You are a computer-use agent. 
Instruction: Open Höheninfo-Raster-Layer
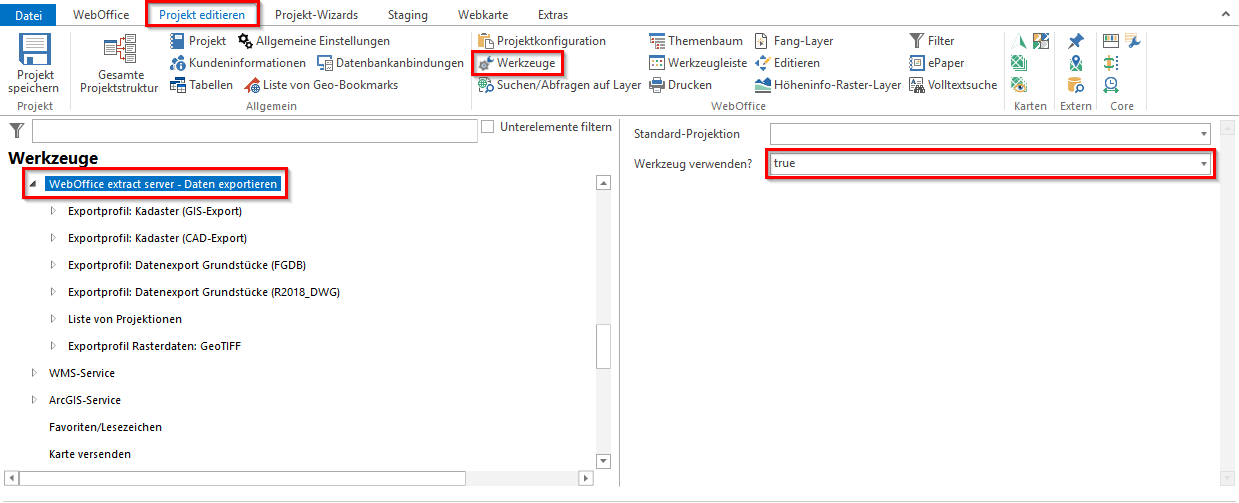828,85
